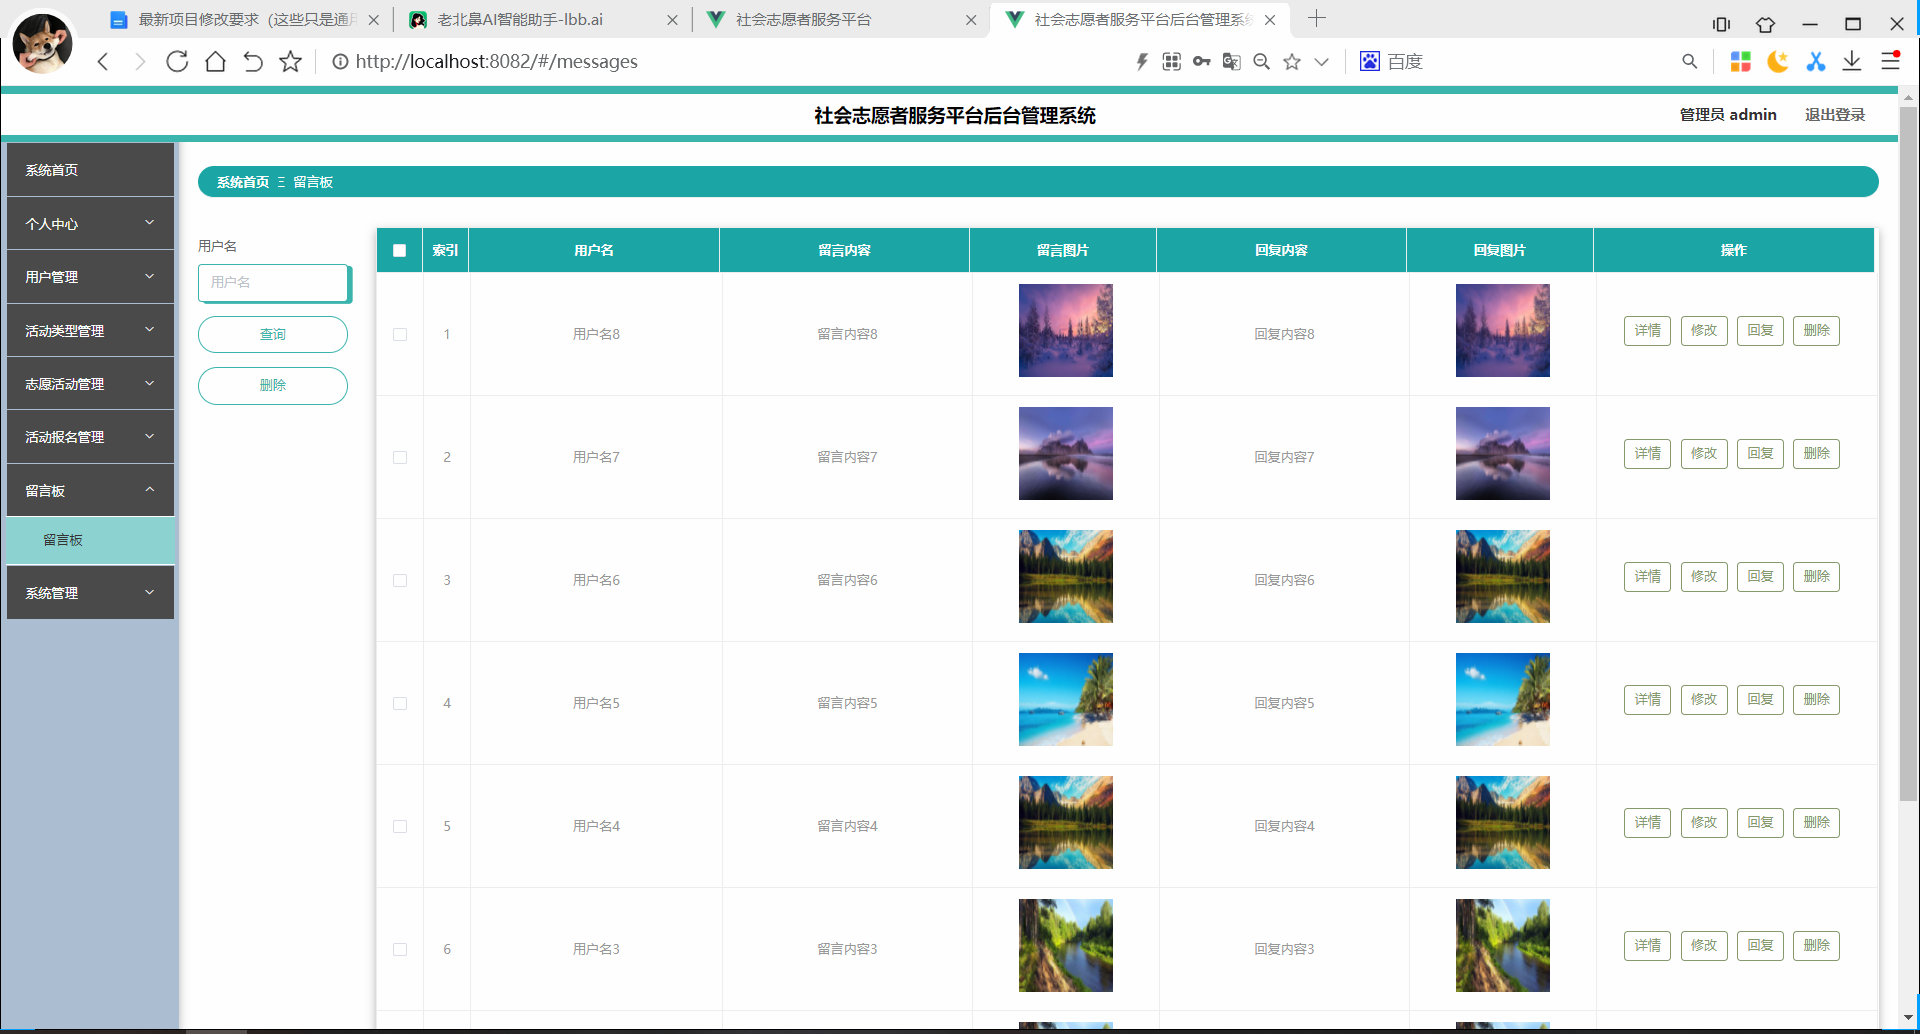1920x1034 pixels.
Task: Switch to 社会志愿者服务平台 browser tab
Action: [840, 20]
